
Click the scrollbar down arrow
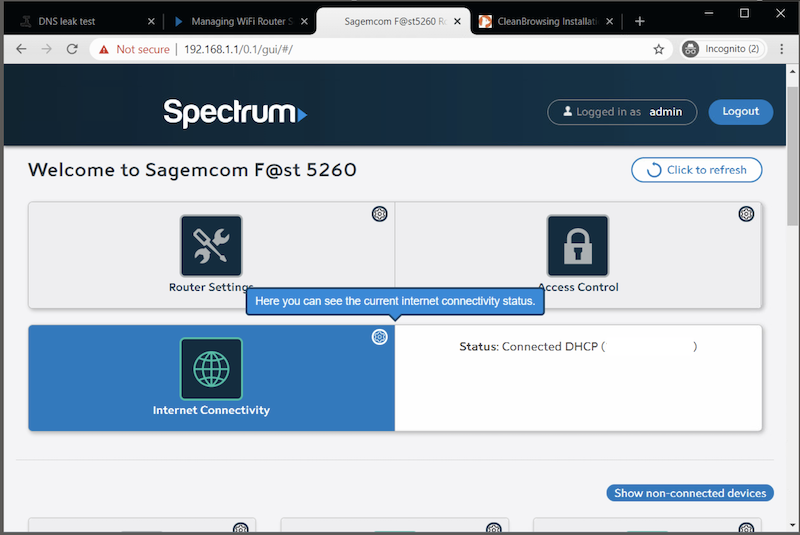coord(792,525)
